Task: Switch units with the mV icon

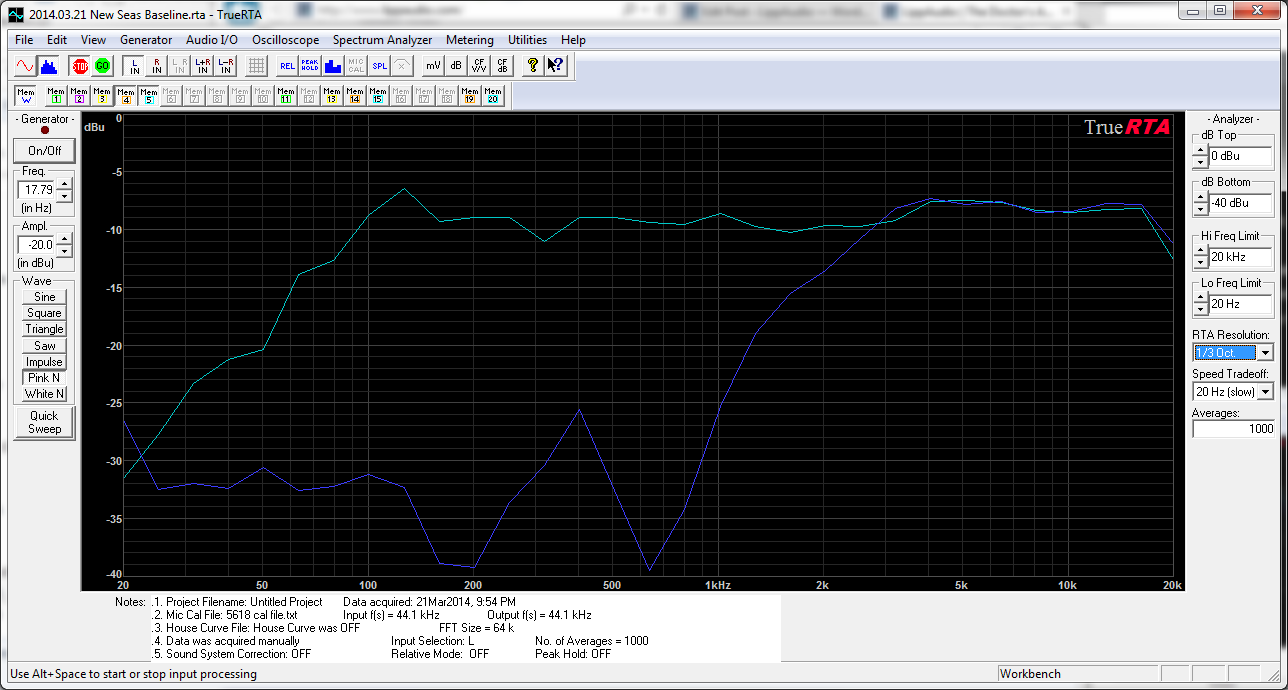Action: point(433,66)
